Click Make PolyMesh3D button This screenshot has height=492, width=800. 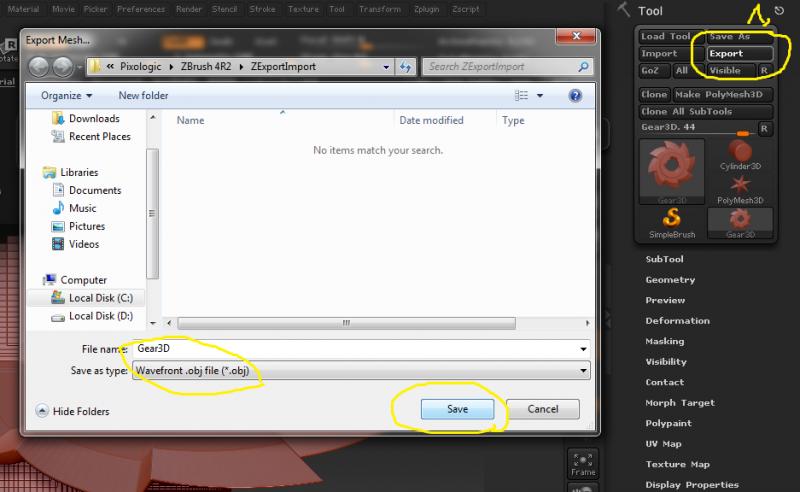point(722,94)
